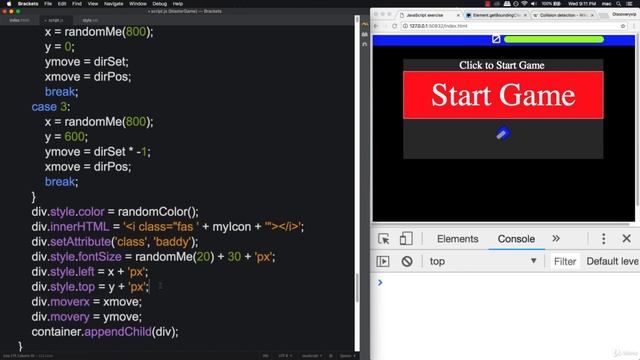The height and width of the screenshot is (360, 640).
Task: Switch to the Elements tab
Action: (458, 239)
